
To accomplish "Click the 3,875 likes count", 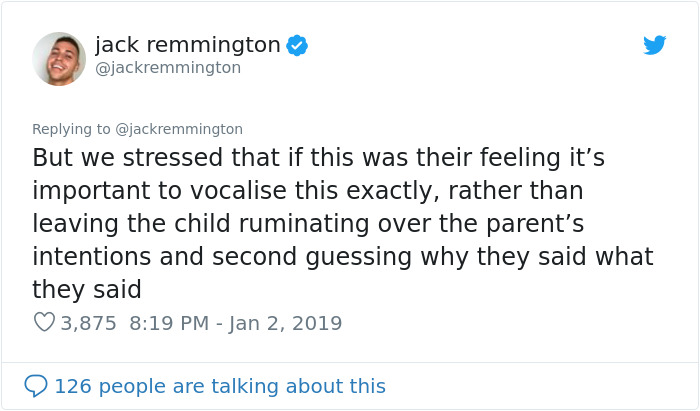I will tap(89, 323).
